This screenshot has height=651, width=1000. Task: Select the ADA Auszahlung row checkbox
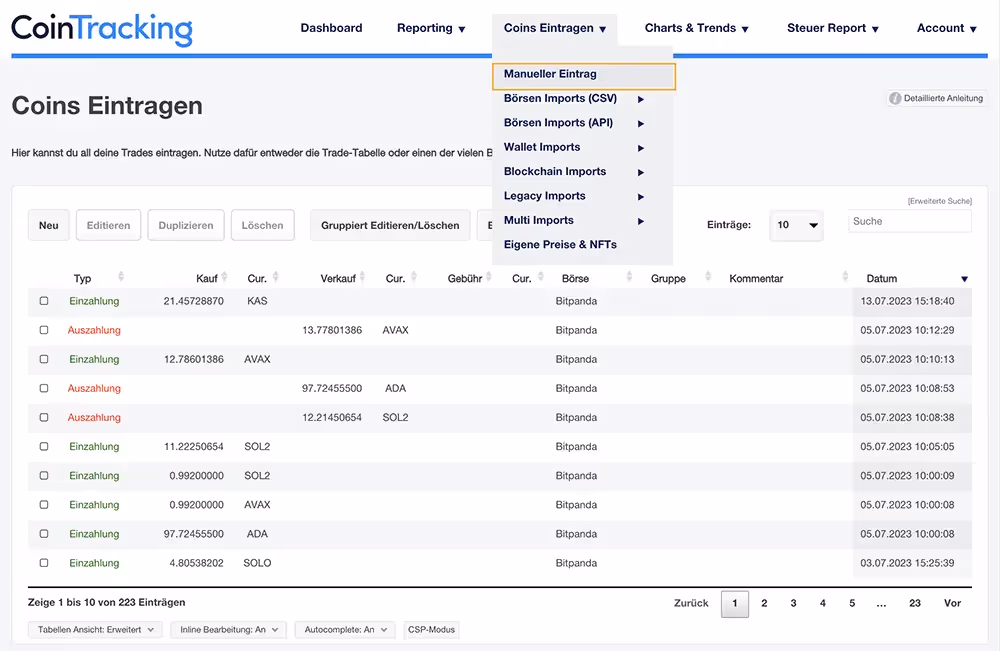44,388
